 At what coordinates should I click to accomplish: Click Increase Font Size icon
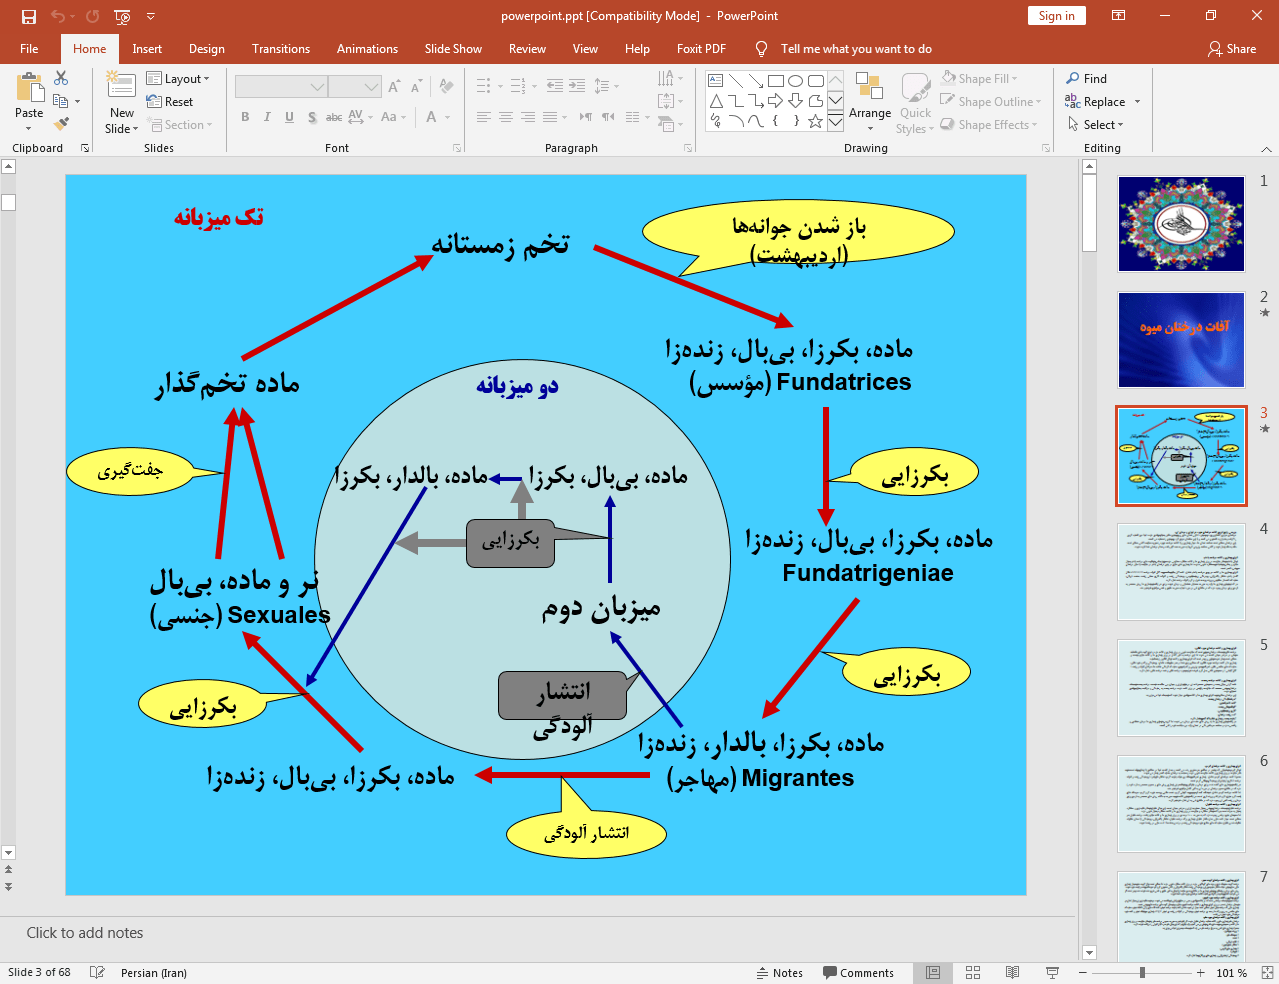[x=394, y=87]
